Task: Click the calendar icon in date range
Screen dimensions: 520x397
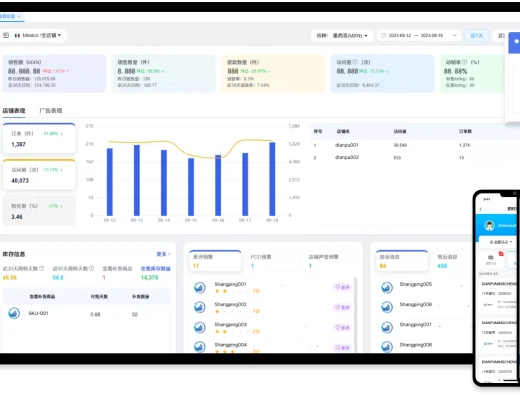Action: pos(383,35)
